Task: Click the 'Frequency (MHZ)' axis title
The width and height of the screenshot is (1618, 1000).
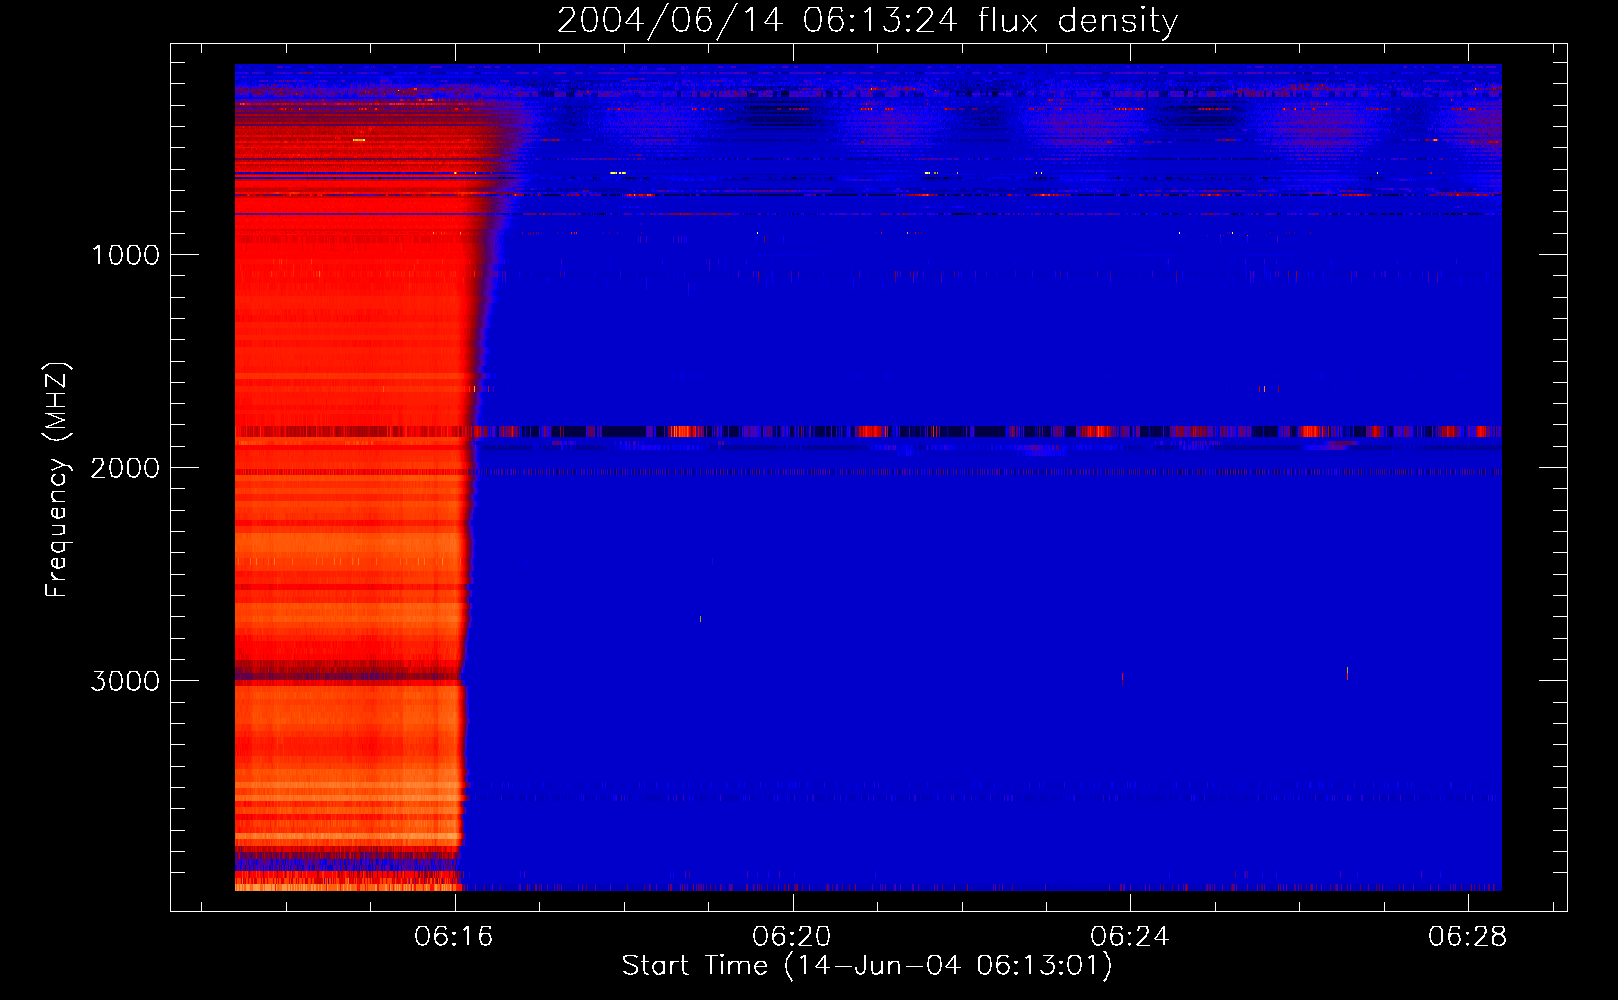Action: pos(57,480)
